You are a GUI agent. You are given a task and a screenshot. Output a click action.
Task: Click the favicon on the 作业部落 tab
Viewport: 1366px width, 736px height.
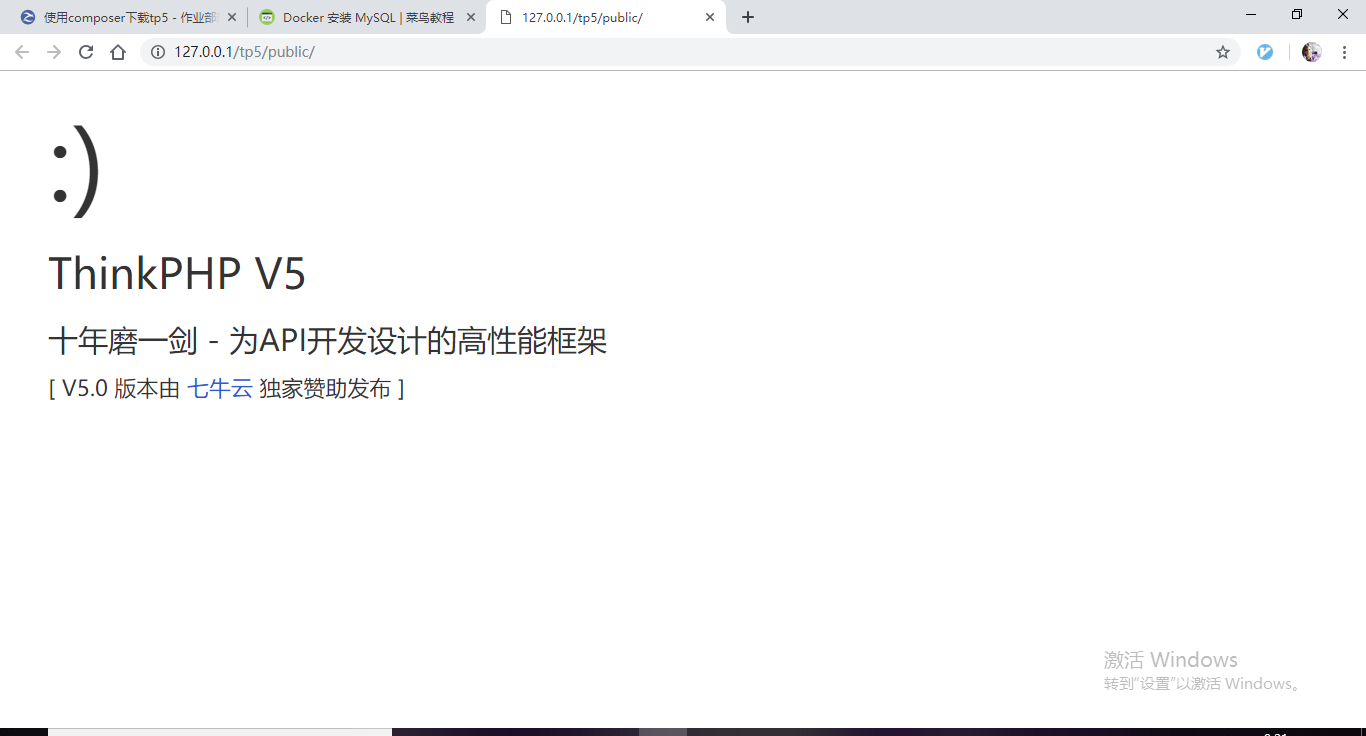click(29, 17)
